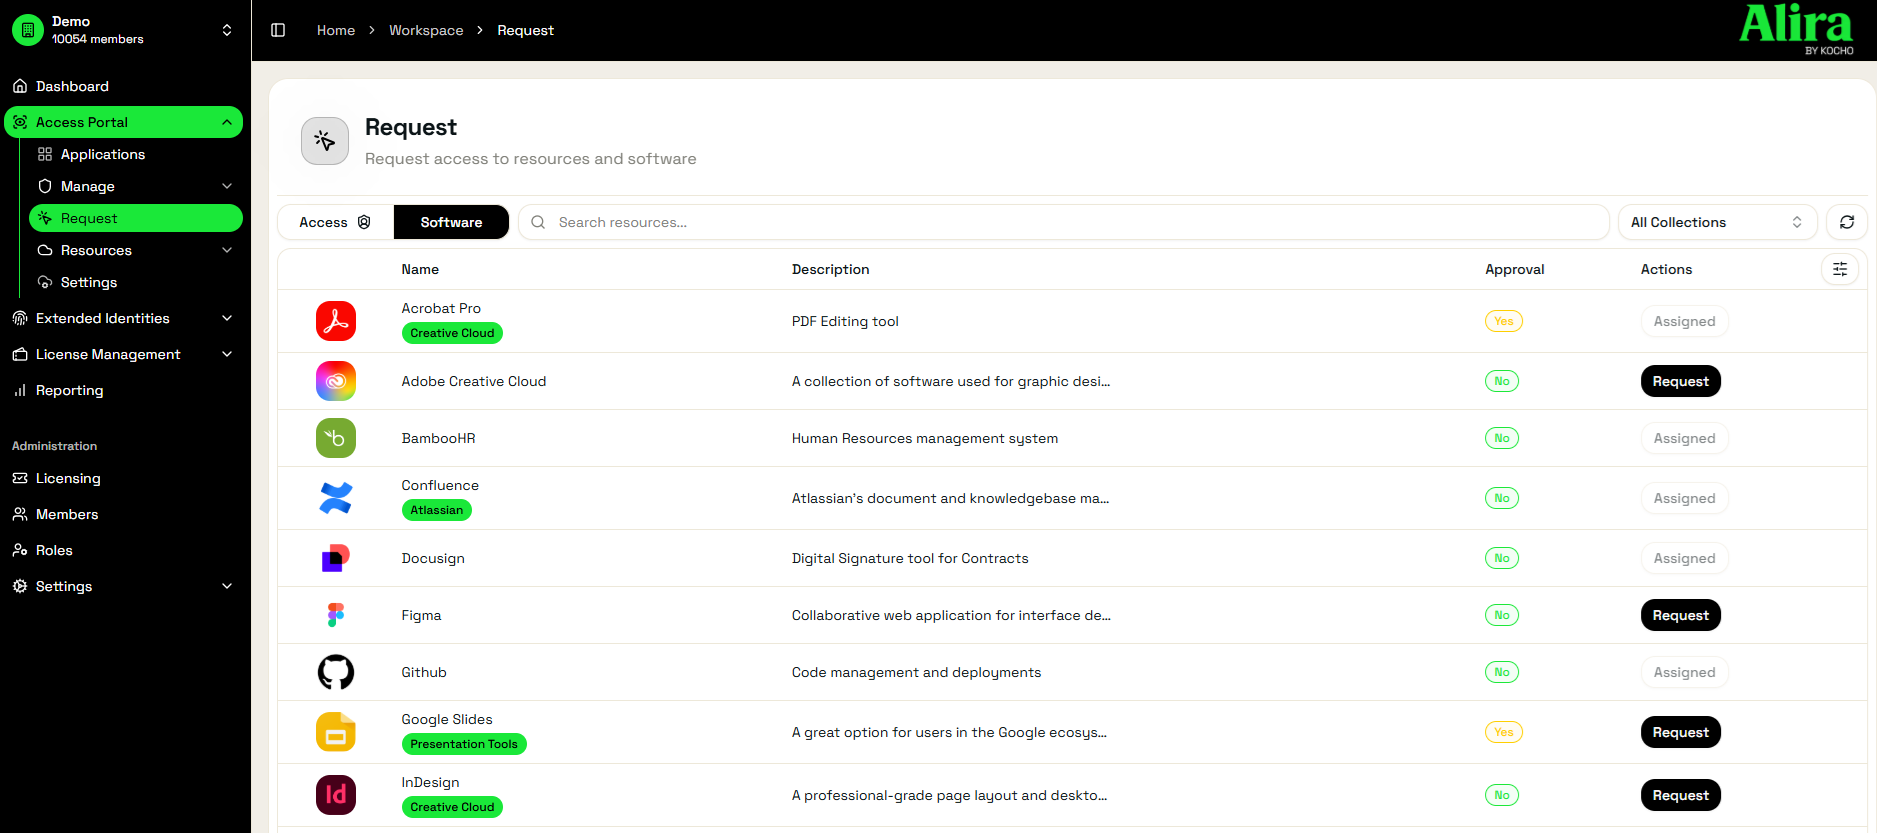The width and height of the screenshot is (1877, 833).
Task: Click the Demo workspace avatar icon
Action: 28,30
